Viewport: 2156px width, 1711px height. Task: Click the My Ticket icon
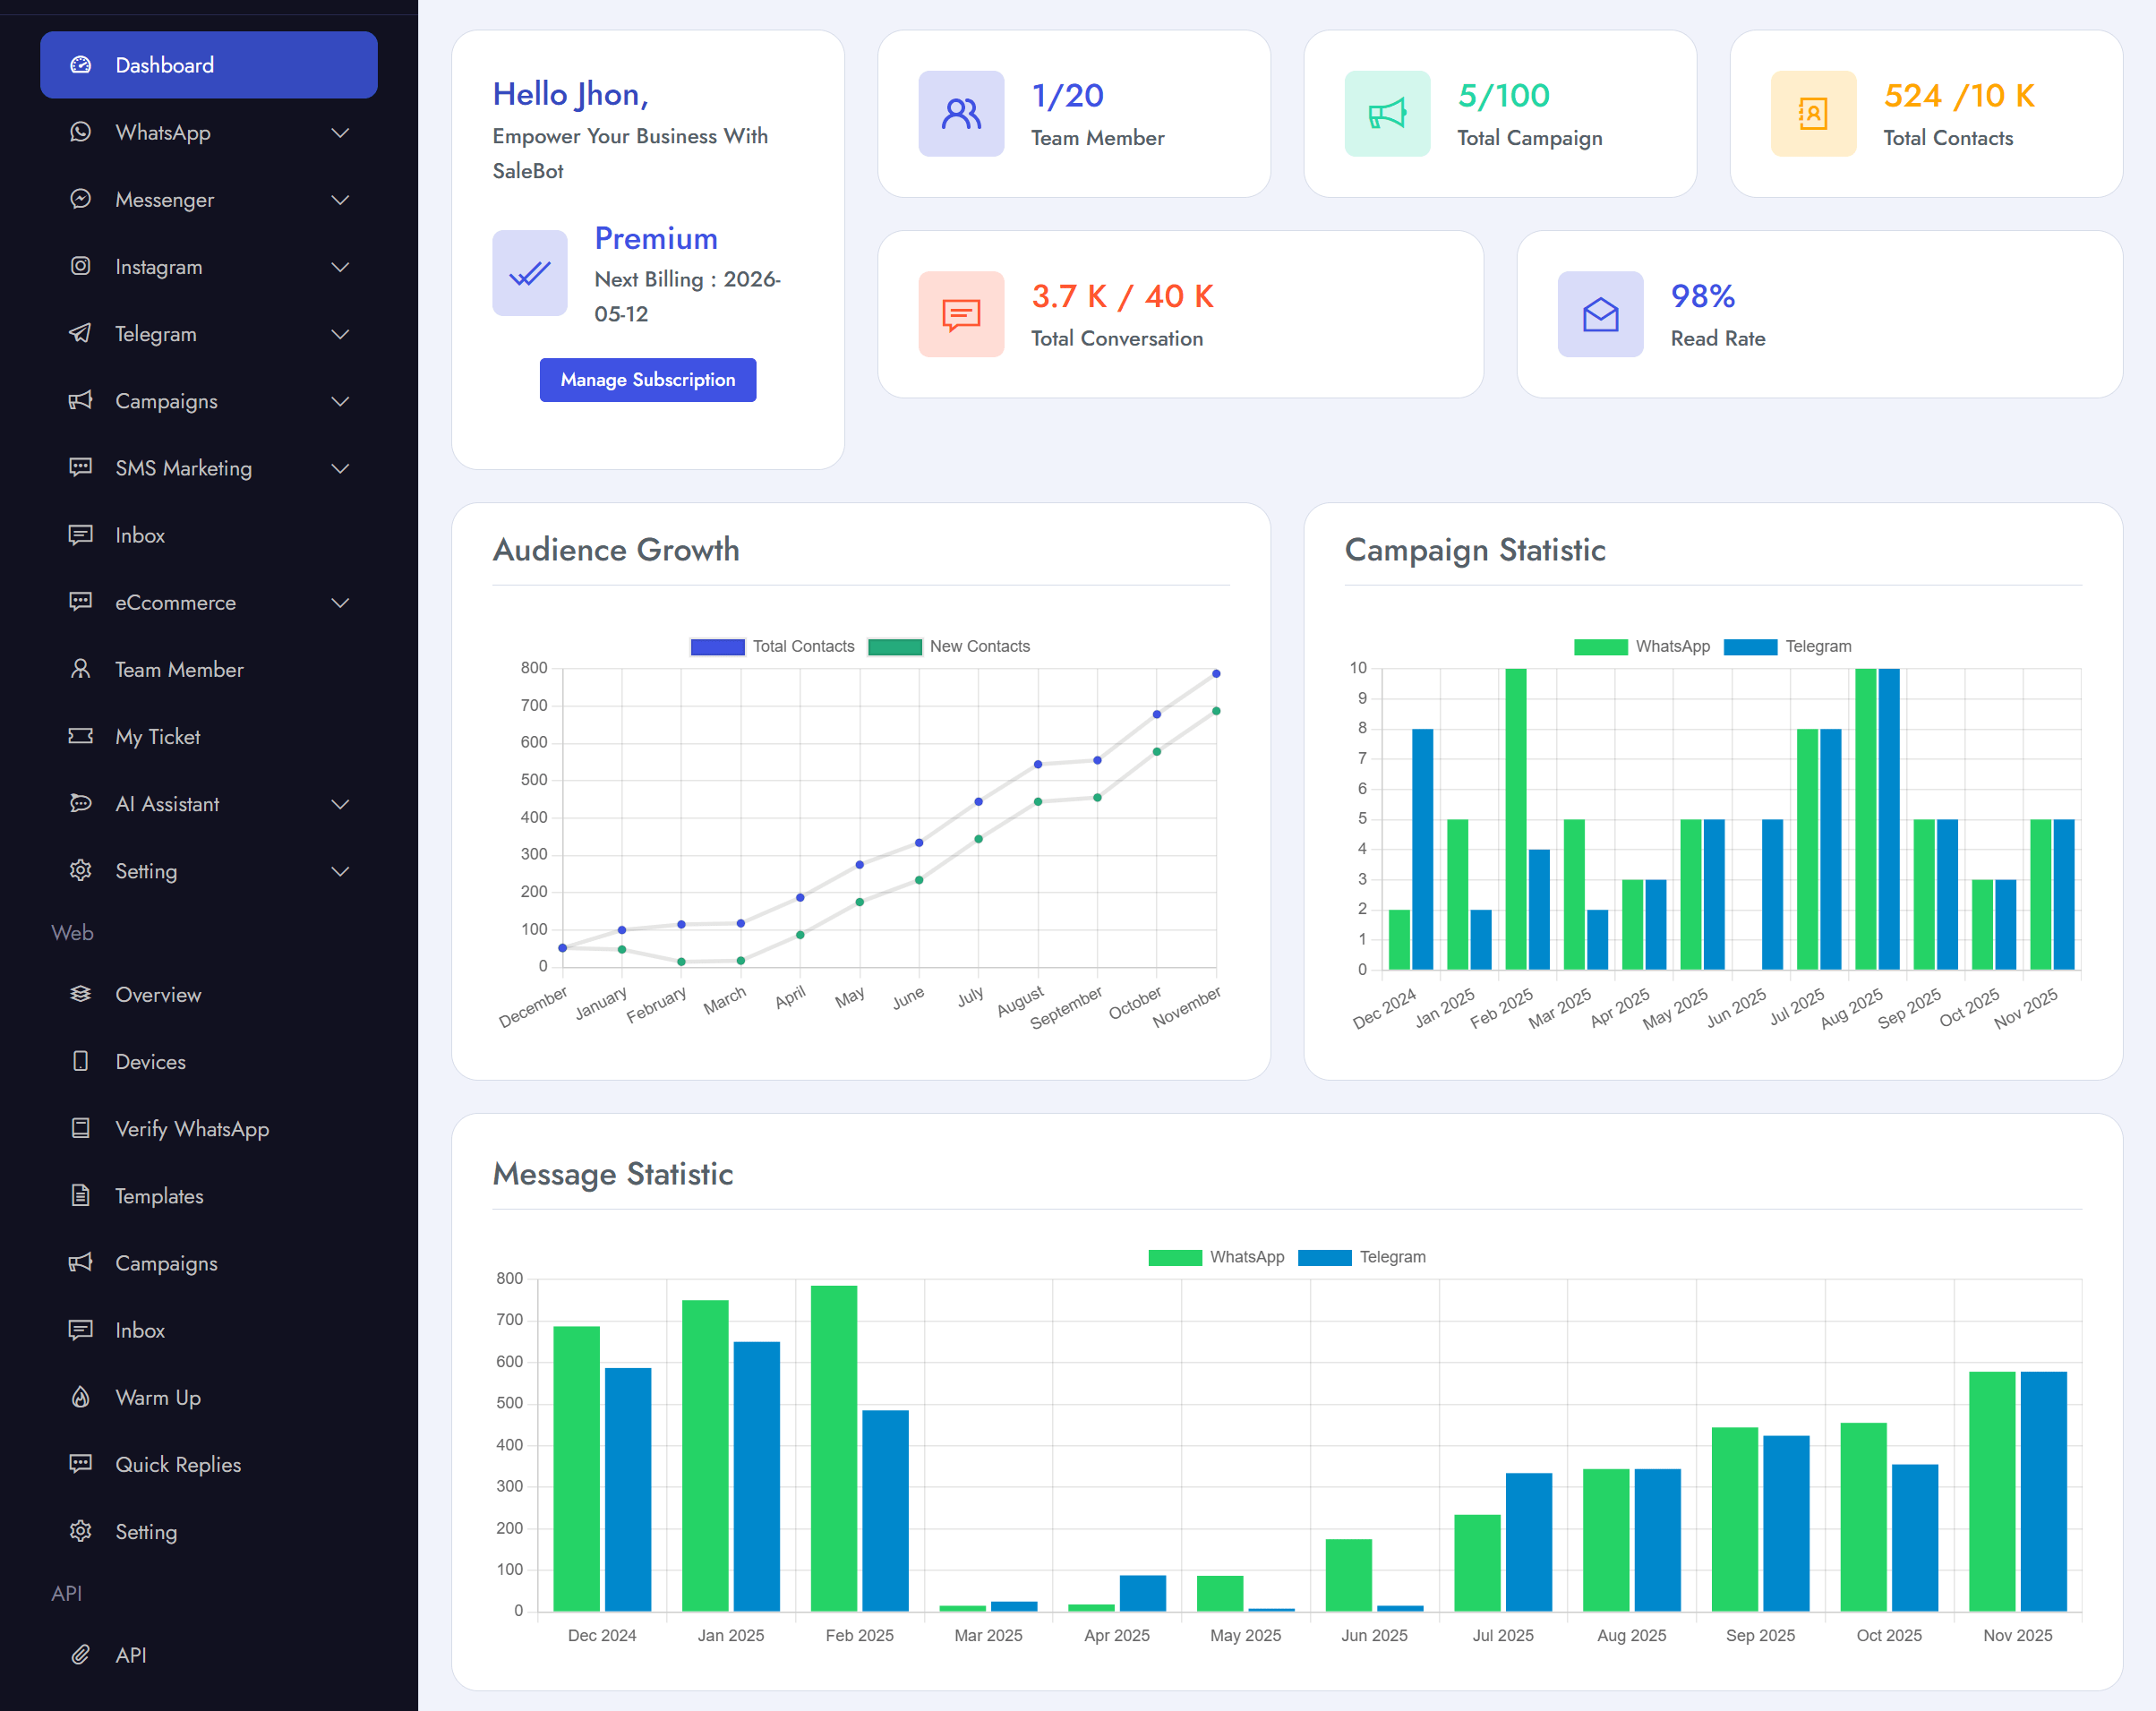pos(81,736)
